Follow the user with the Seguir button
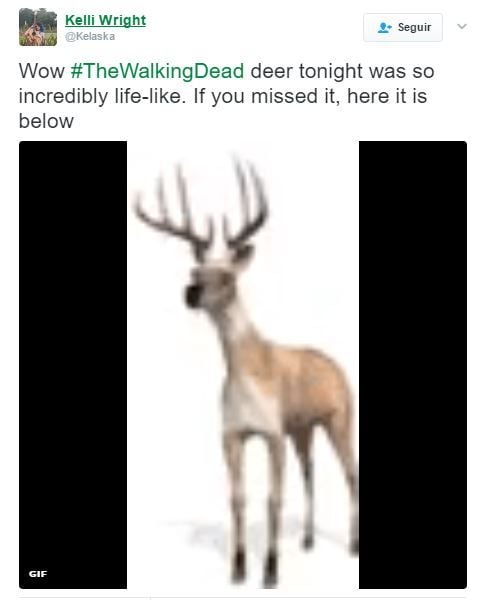 pos(403,27)
